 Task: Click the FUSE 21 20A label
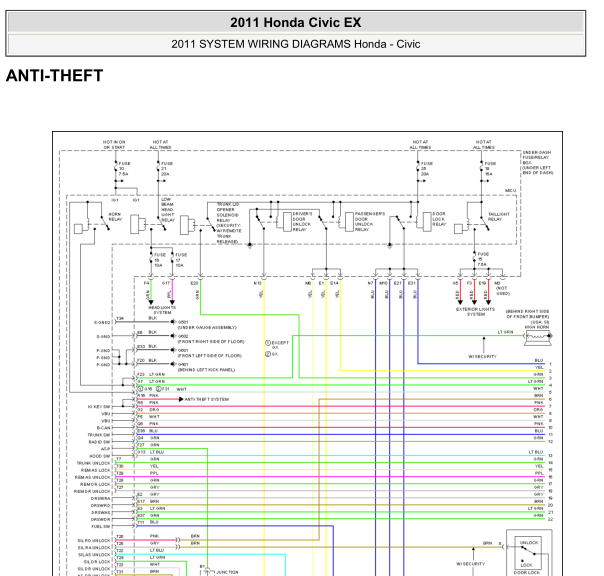point(166,169)
